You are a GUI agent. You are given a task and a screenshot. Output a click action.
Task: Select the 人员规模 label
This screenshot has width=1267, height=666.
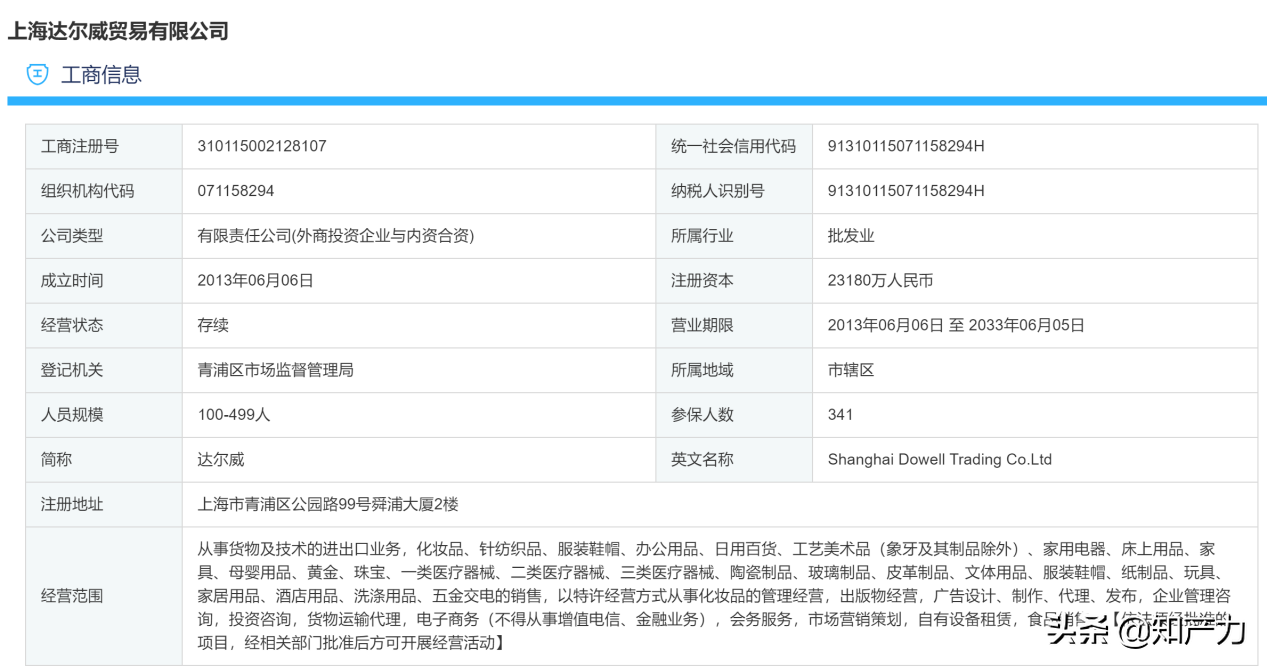(x=72, y=415)
